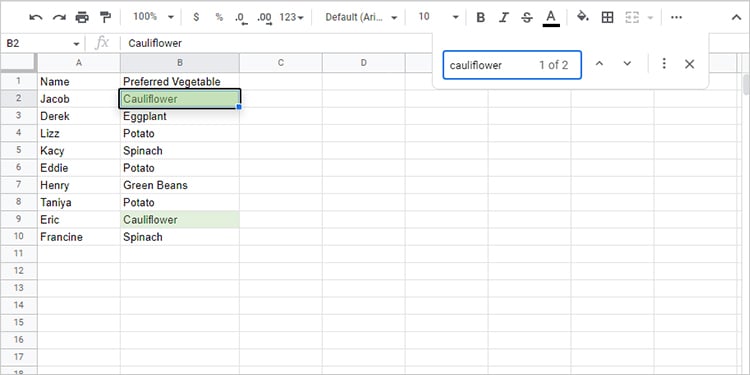Screen dimensions: 750x375
Task: Collapse the toolbar with the up chevron
Action: click(x=736, y=18)
